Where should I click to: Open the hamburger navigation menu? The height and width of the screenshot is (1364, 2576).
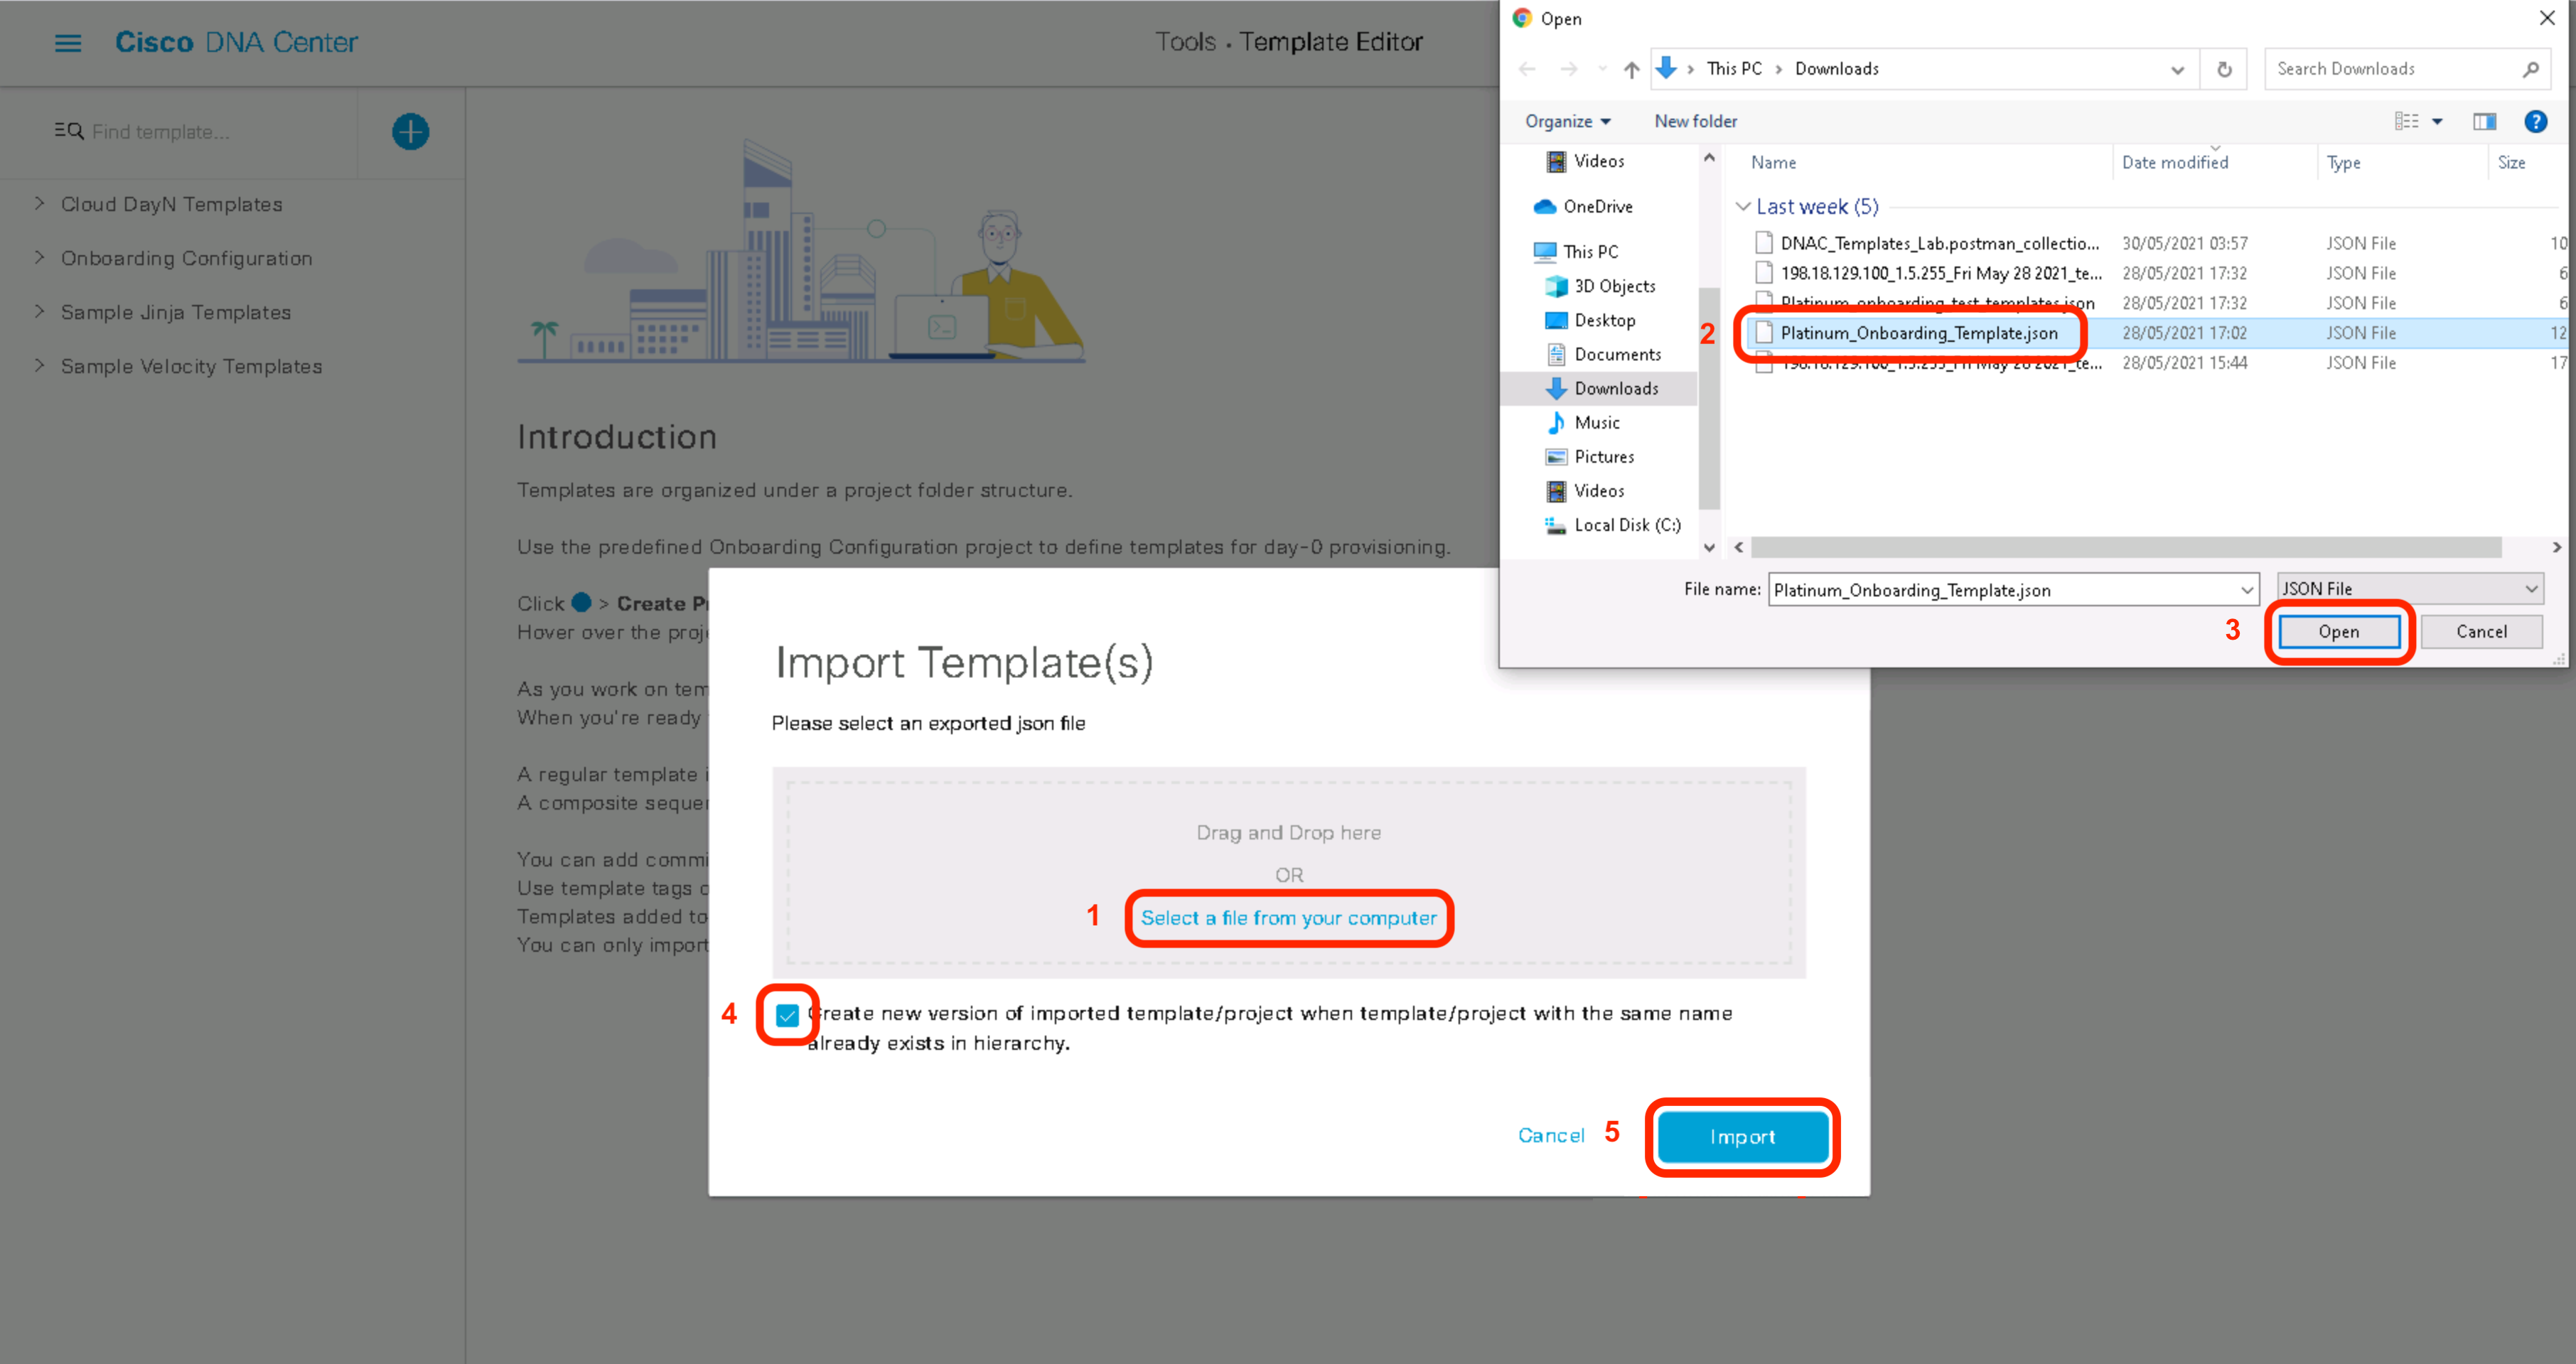coord(67,43)
